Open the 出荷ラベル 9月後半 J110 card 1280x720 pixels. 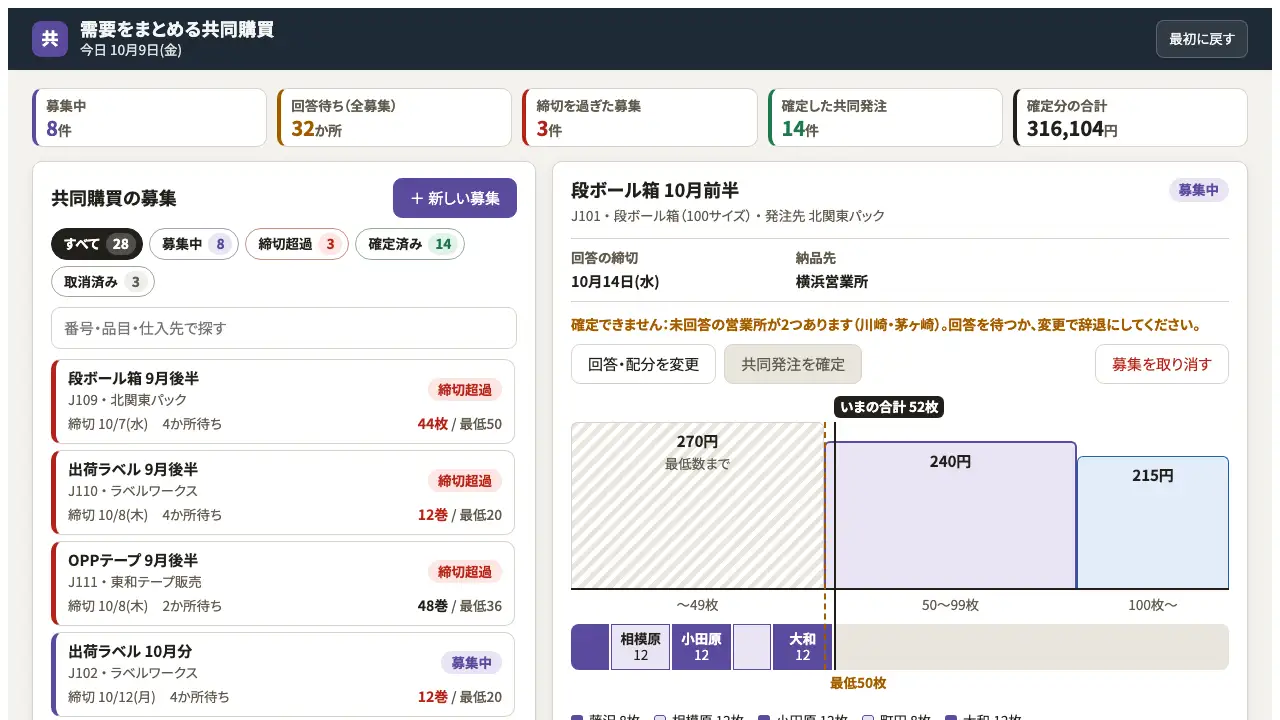point(283,492)
